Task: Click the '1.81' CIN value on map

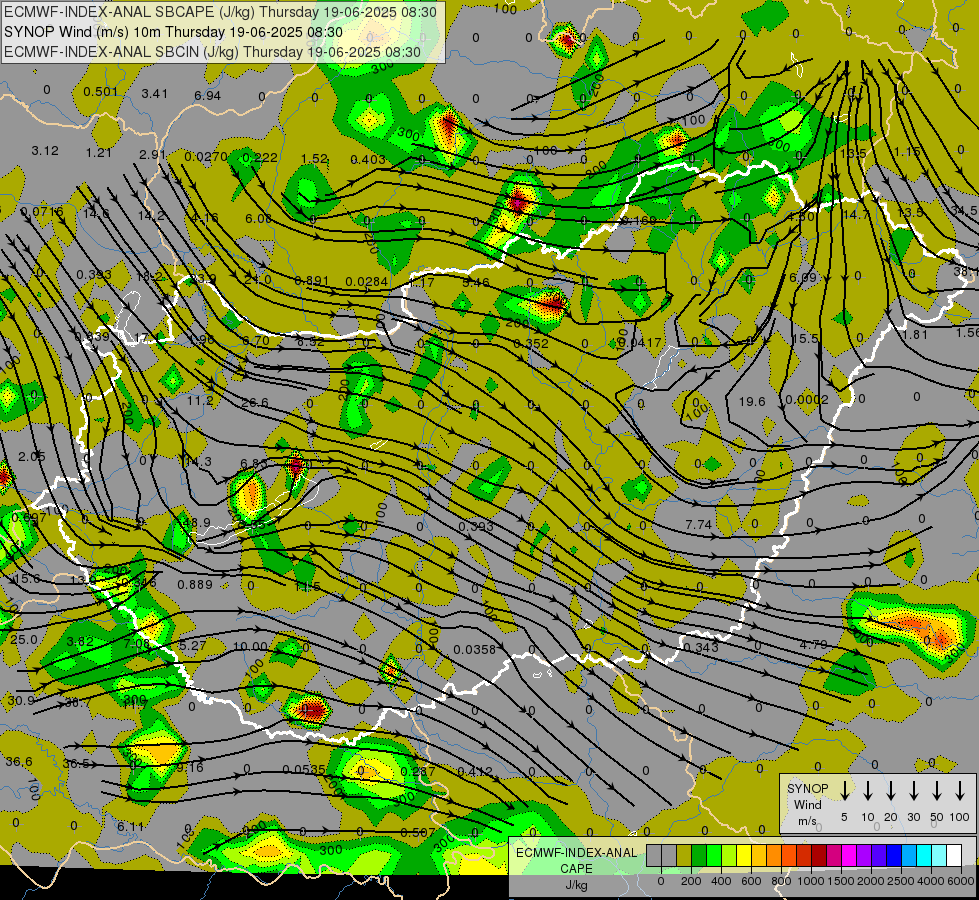Action: (x=915, y=335)
